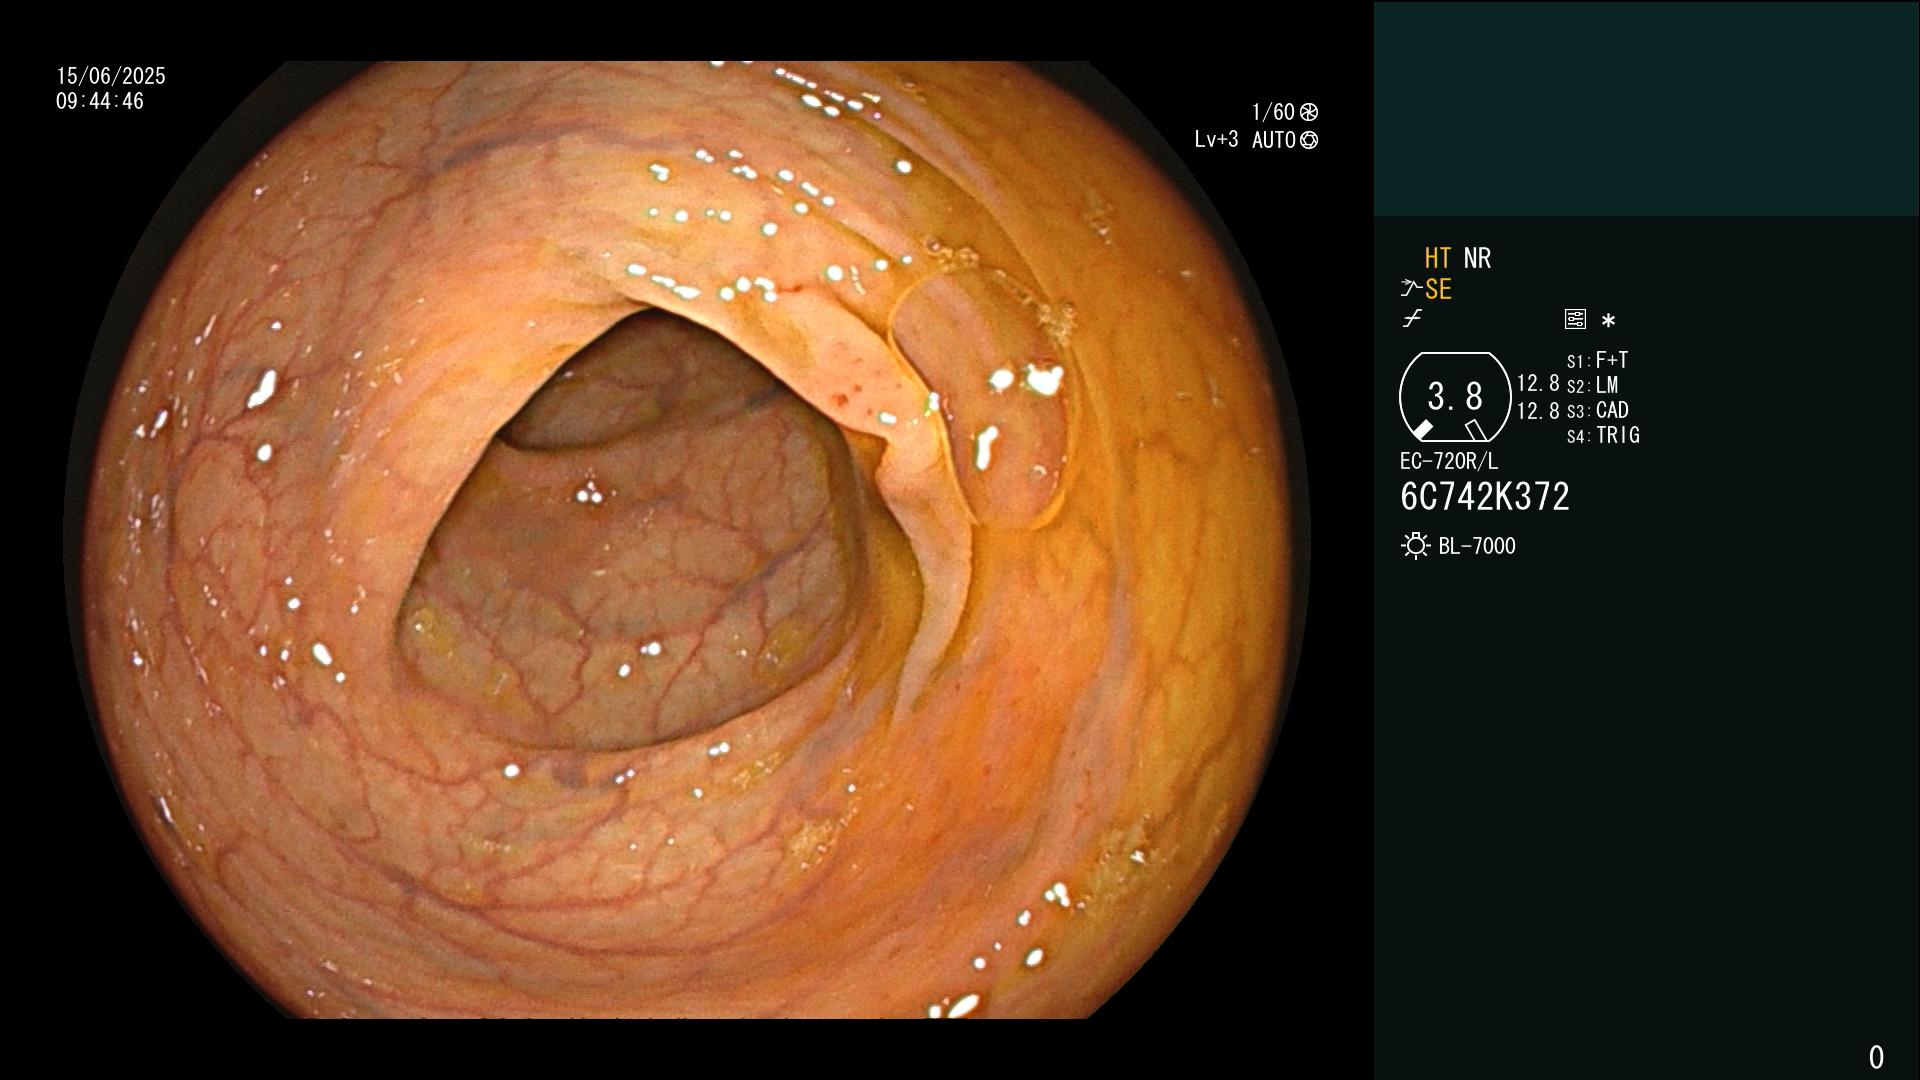The width and height of the screenshot is (1920, 1080).
Task: Click the upper 12.8 diameter value
Action: click(1538, 383)
